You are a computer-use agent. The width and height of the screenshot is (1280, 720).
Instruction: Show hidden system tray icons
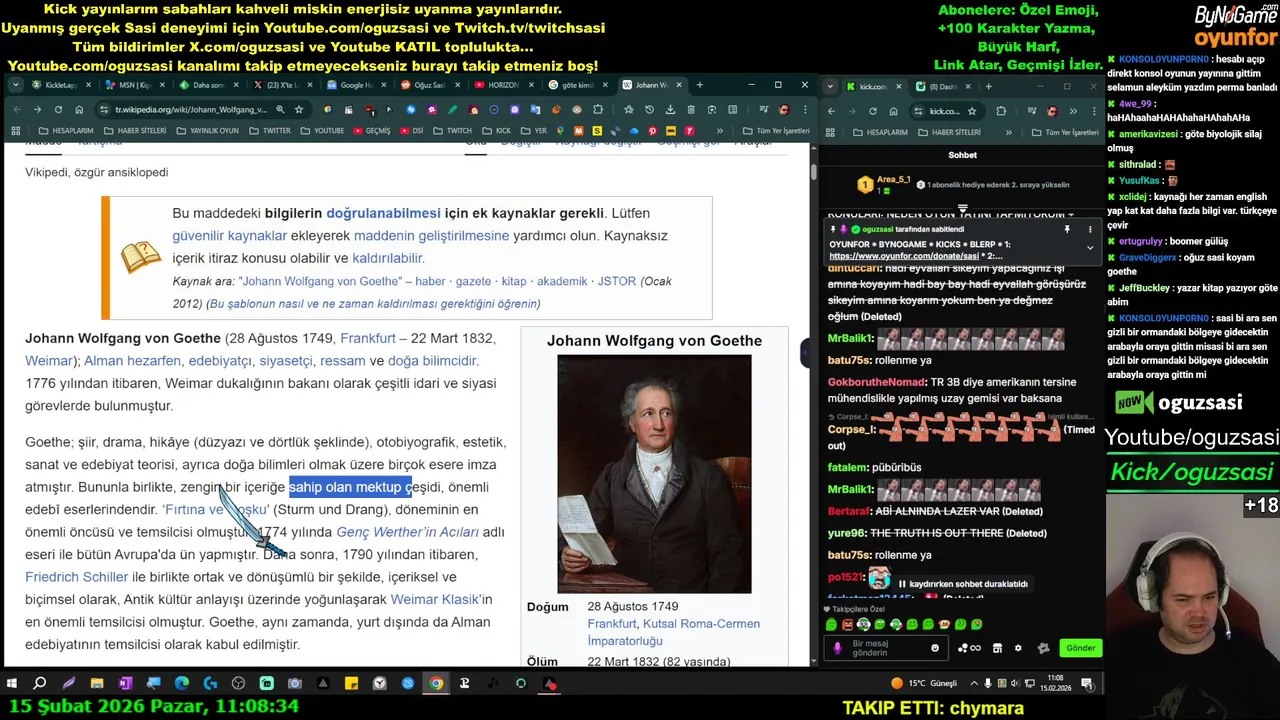point(974,683)
